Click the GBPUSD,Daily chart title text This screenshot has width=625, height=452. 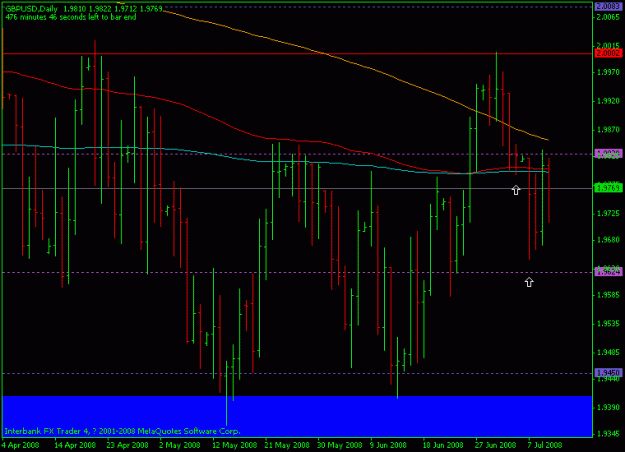click(31, 9)
